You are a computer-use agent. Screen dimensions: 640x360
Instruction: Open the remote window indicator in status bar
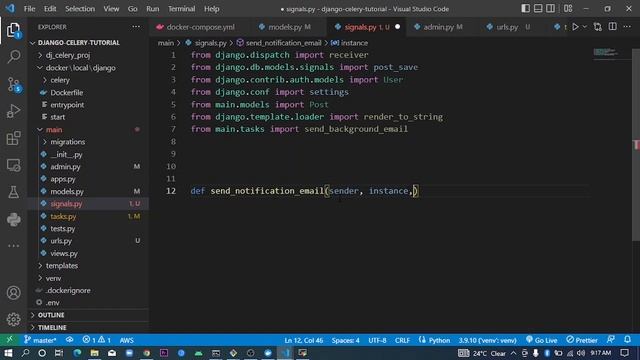9,340
